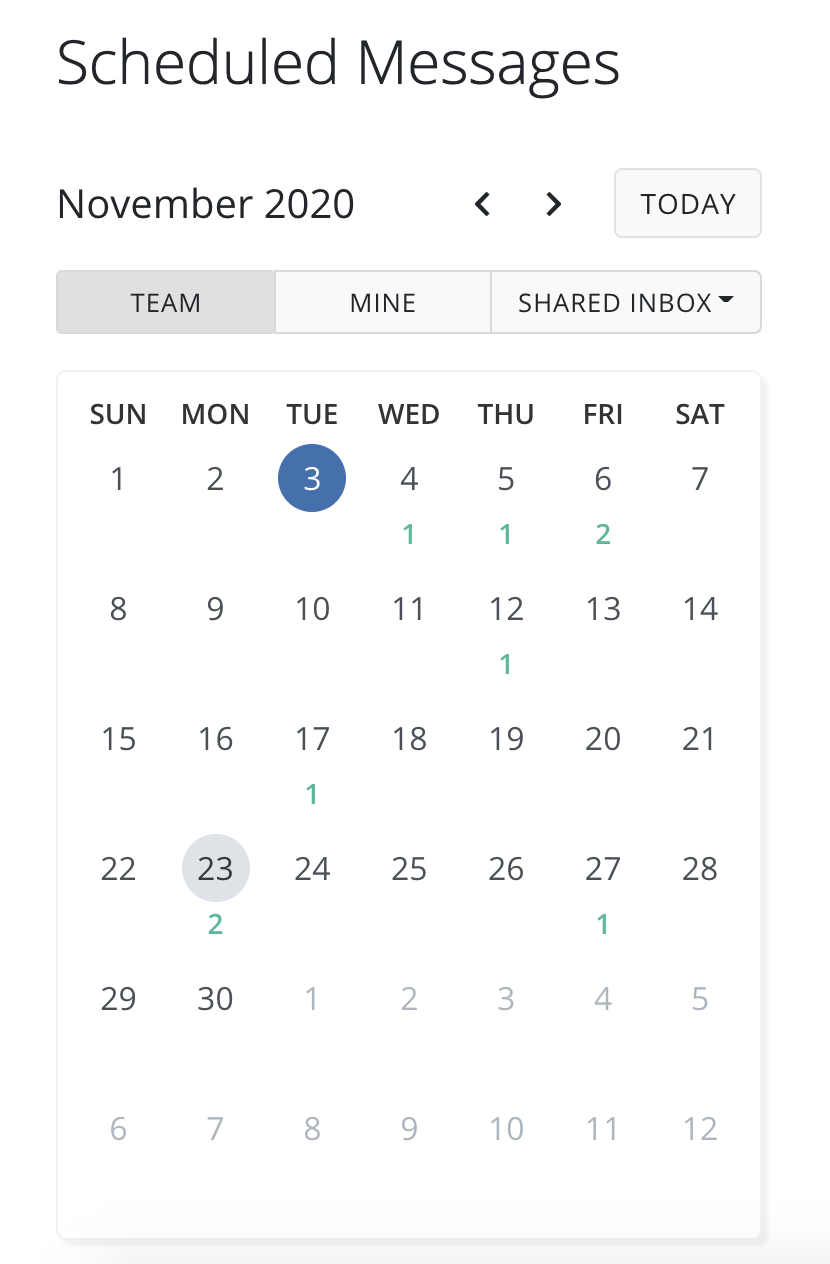Pick November 12 on the calendar

(506, 609)
